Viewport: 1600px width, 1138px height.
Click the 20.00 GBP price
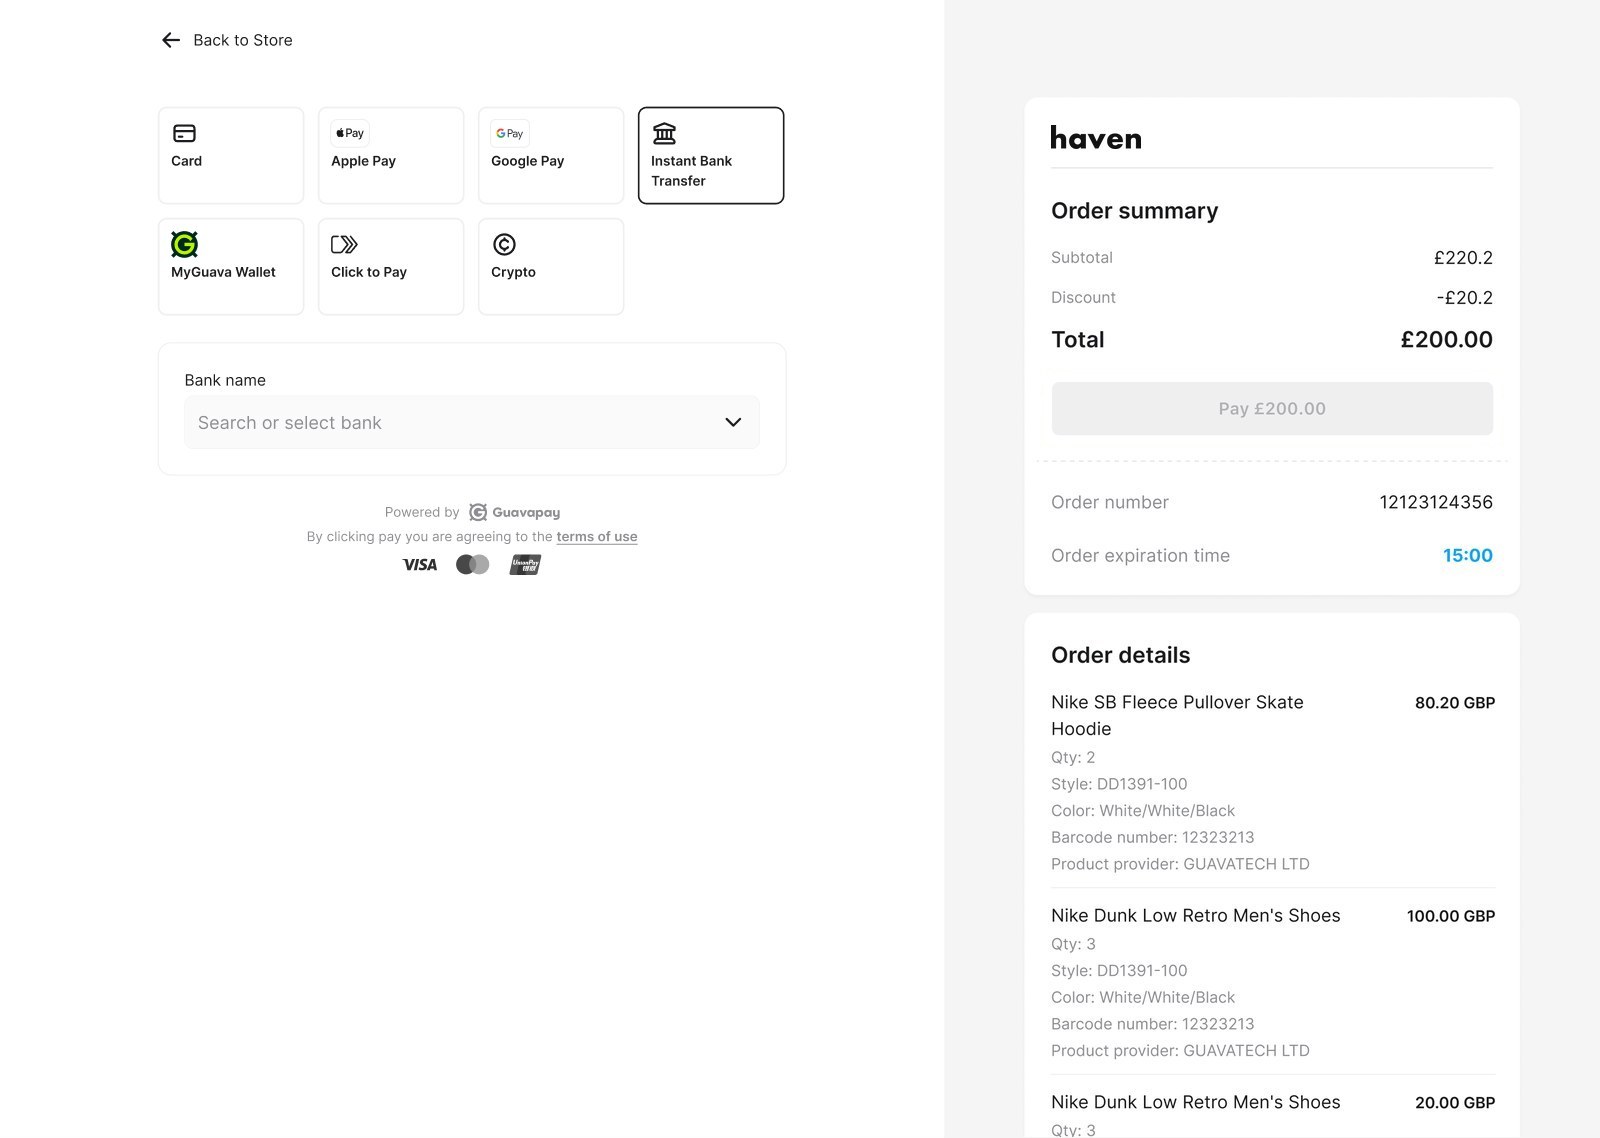tap(1455, 1103)
